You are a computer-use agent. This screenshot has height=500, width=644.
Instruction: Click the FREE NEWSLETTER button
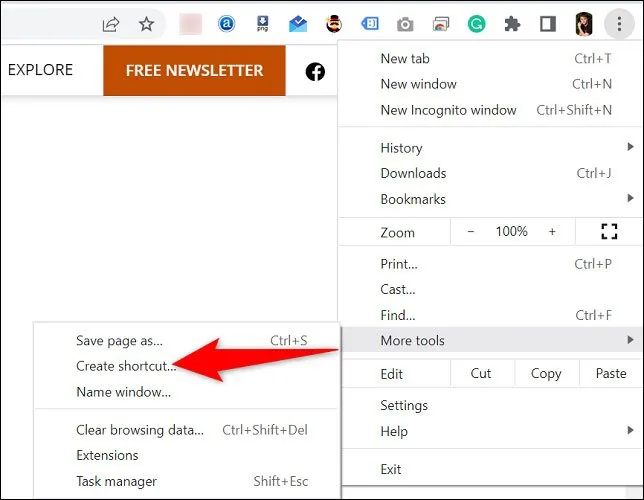(x=194, y=71)
